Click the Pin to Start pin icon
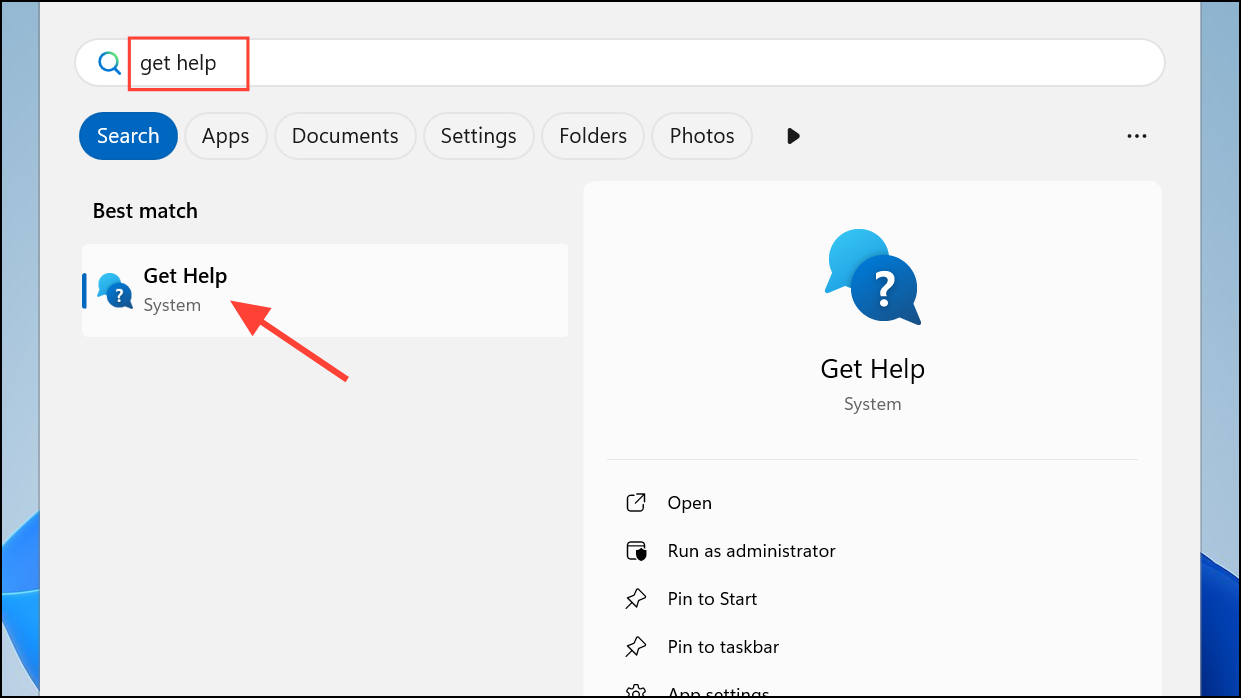Viewport: 1241px width, 698px height. tap(636, 599)
